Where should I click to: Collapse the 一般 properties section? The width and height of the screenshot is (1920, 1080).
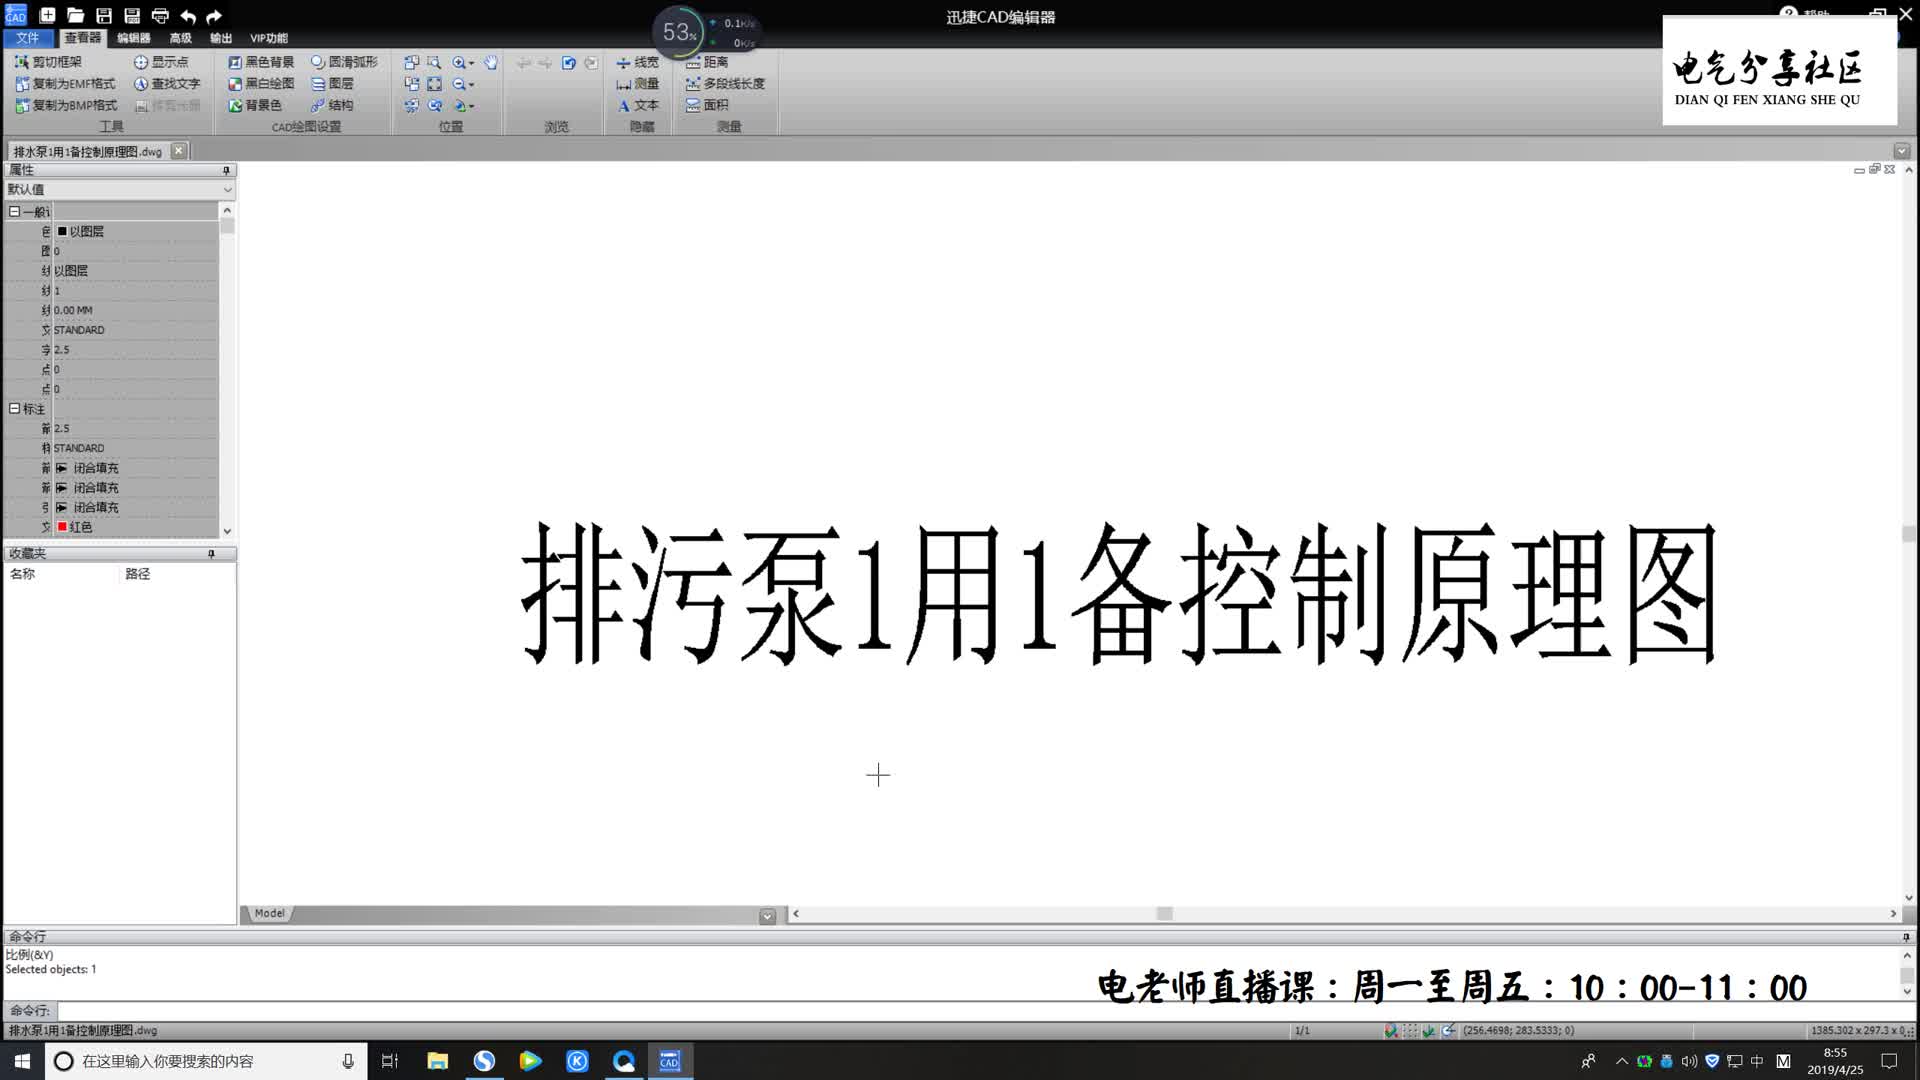tap(14, 211)
